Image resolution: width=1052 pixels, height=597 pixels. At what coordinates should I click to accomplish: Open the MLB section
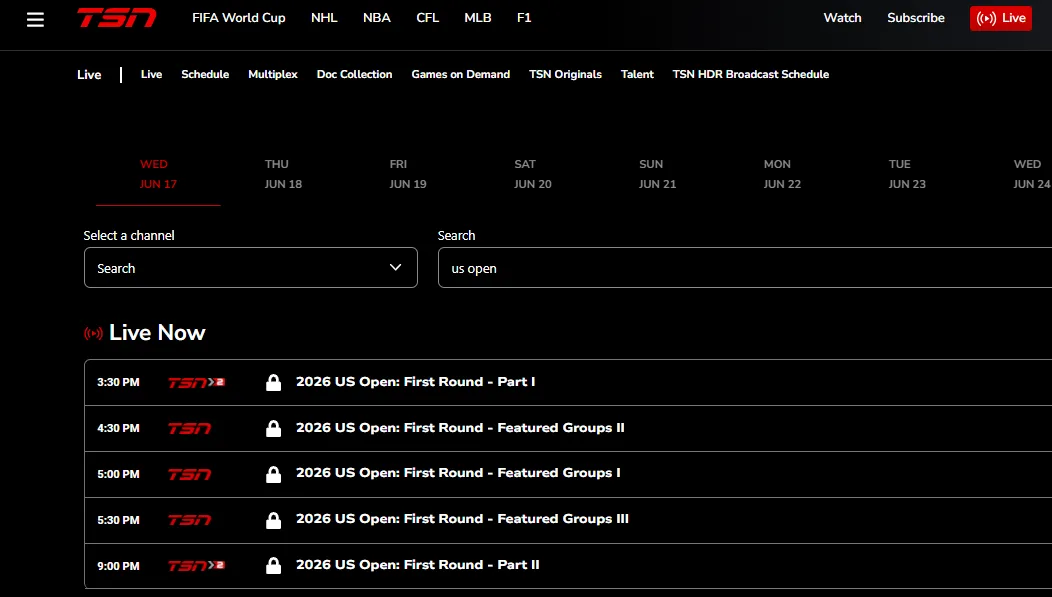[478, 18]
